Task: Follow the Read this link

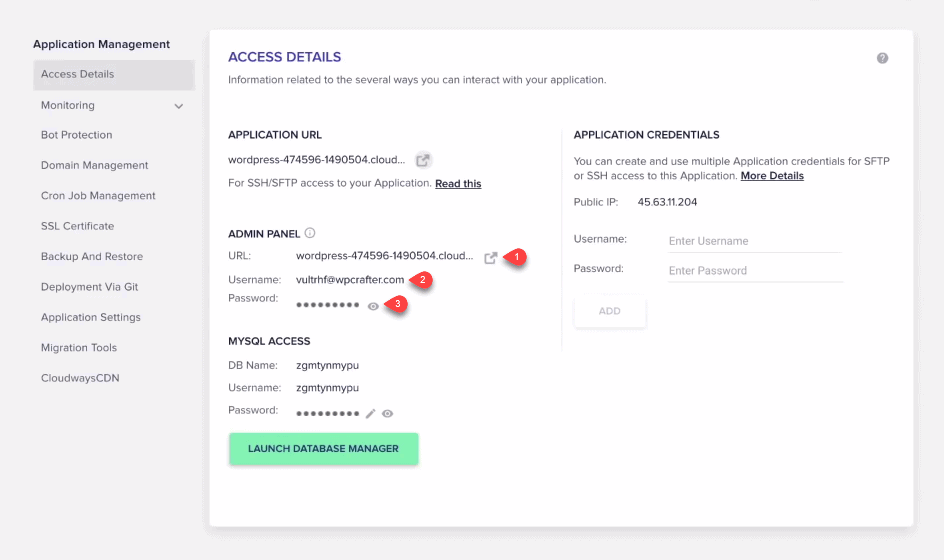Action: [458, 184]
